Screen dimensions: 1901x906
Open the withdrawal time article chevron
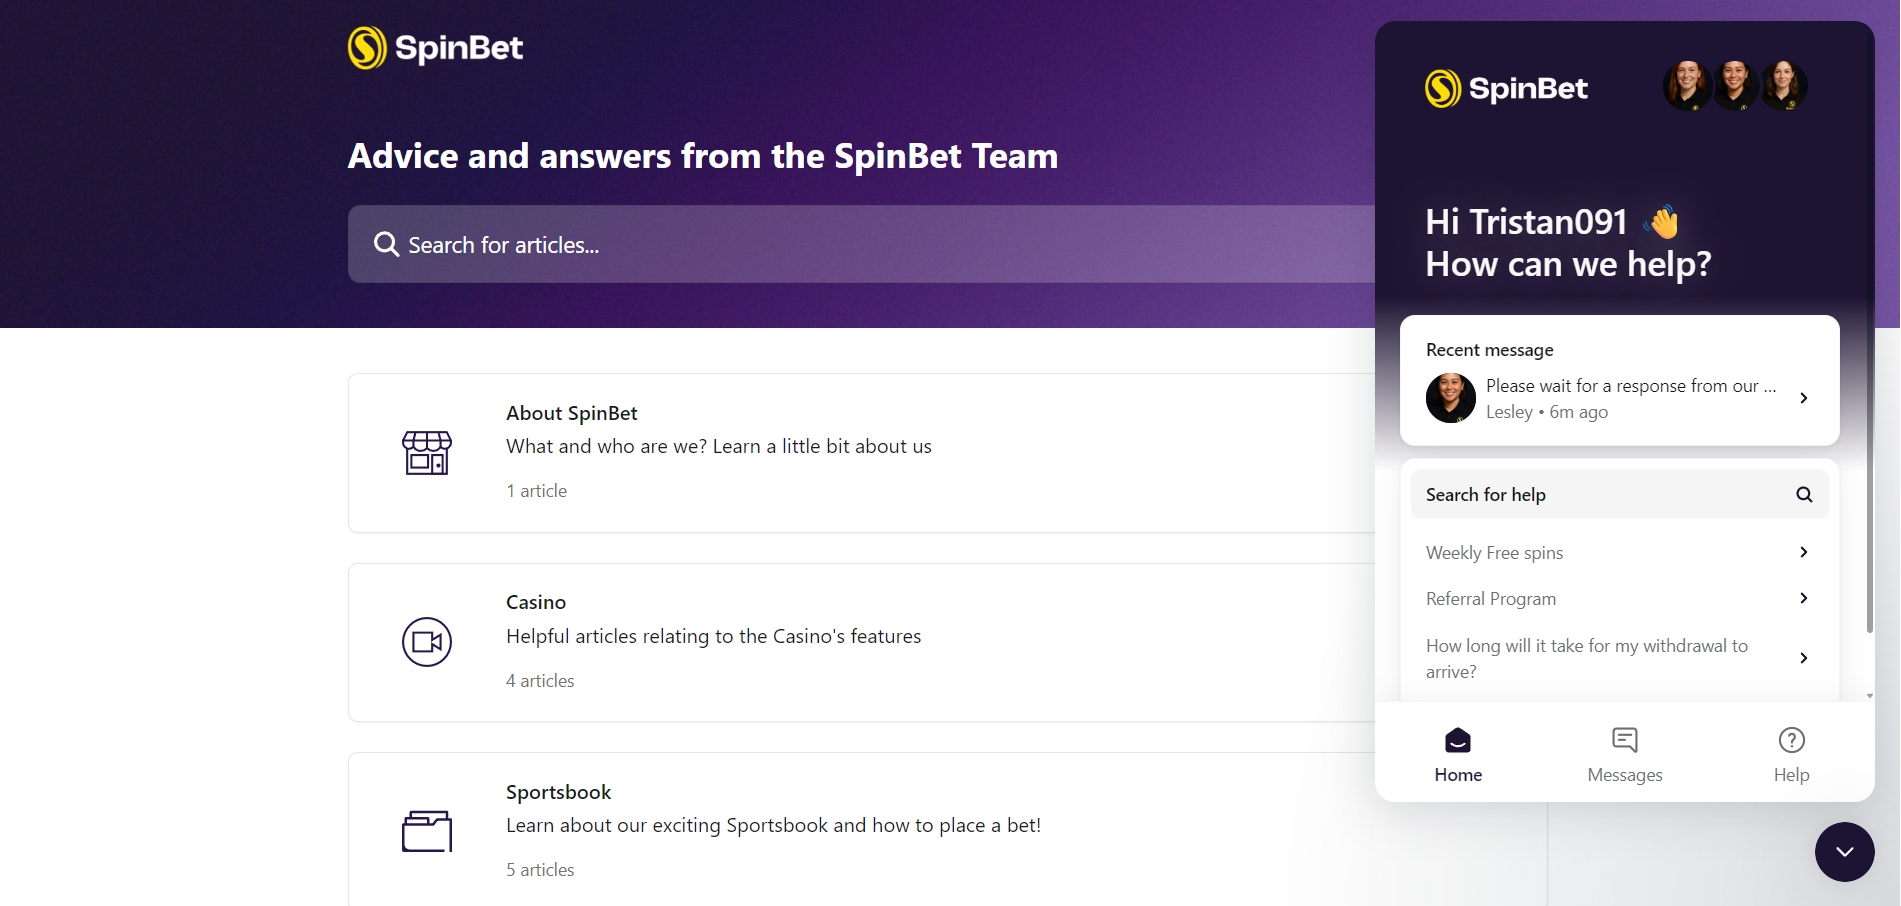pos(1804,658)
